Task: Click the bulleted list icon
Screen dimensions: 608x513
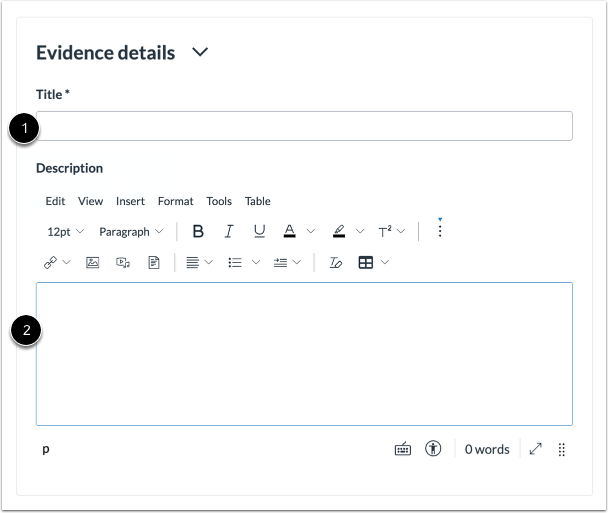Action: tap(235, 263)
